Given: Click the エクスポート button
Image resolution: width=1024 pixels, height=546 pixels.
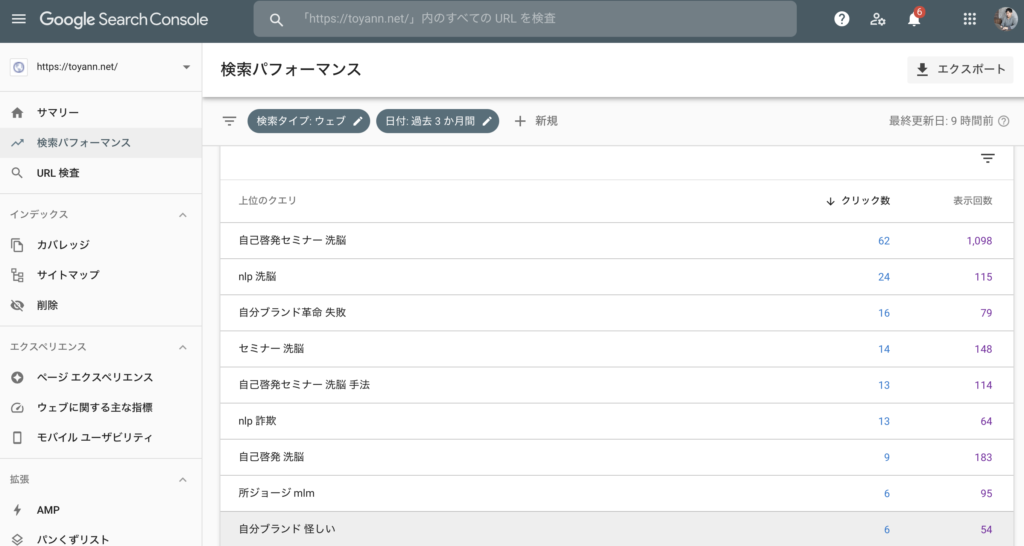Looking at the screenshot, I should click(959, 69).
